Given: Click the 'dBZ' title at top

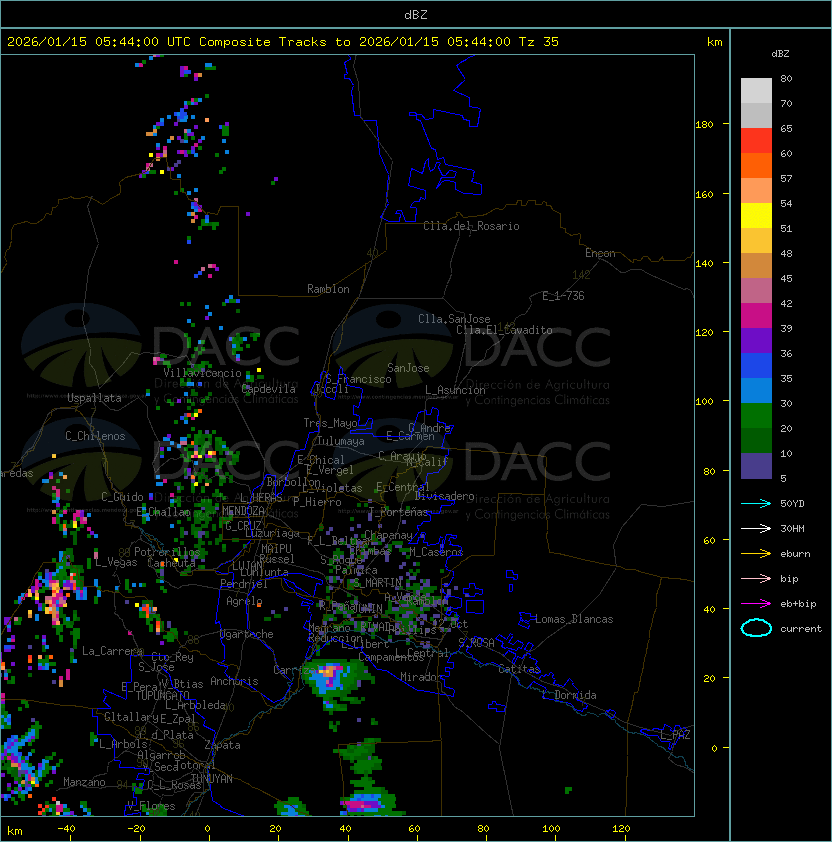Looking at the screenshot, I should [x=416, y=14].
